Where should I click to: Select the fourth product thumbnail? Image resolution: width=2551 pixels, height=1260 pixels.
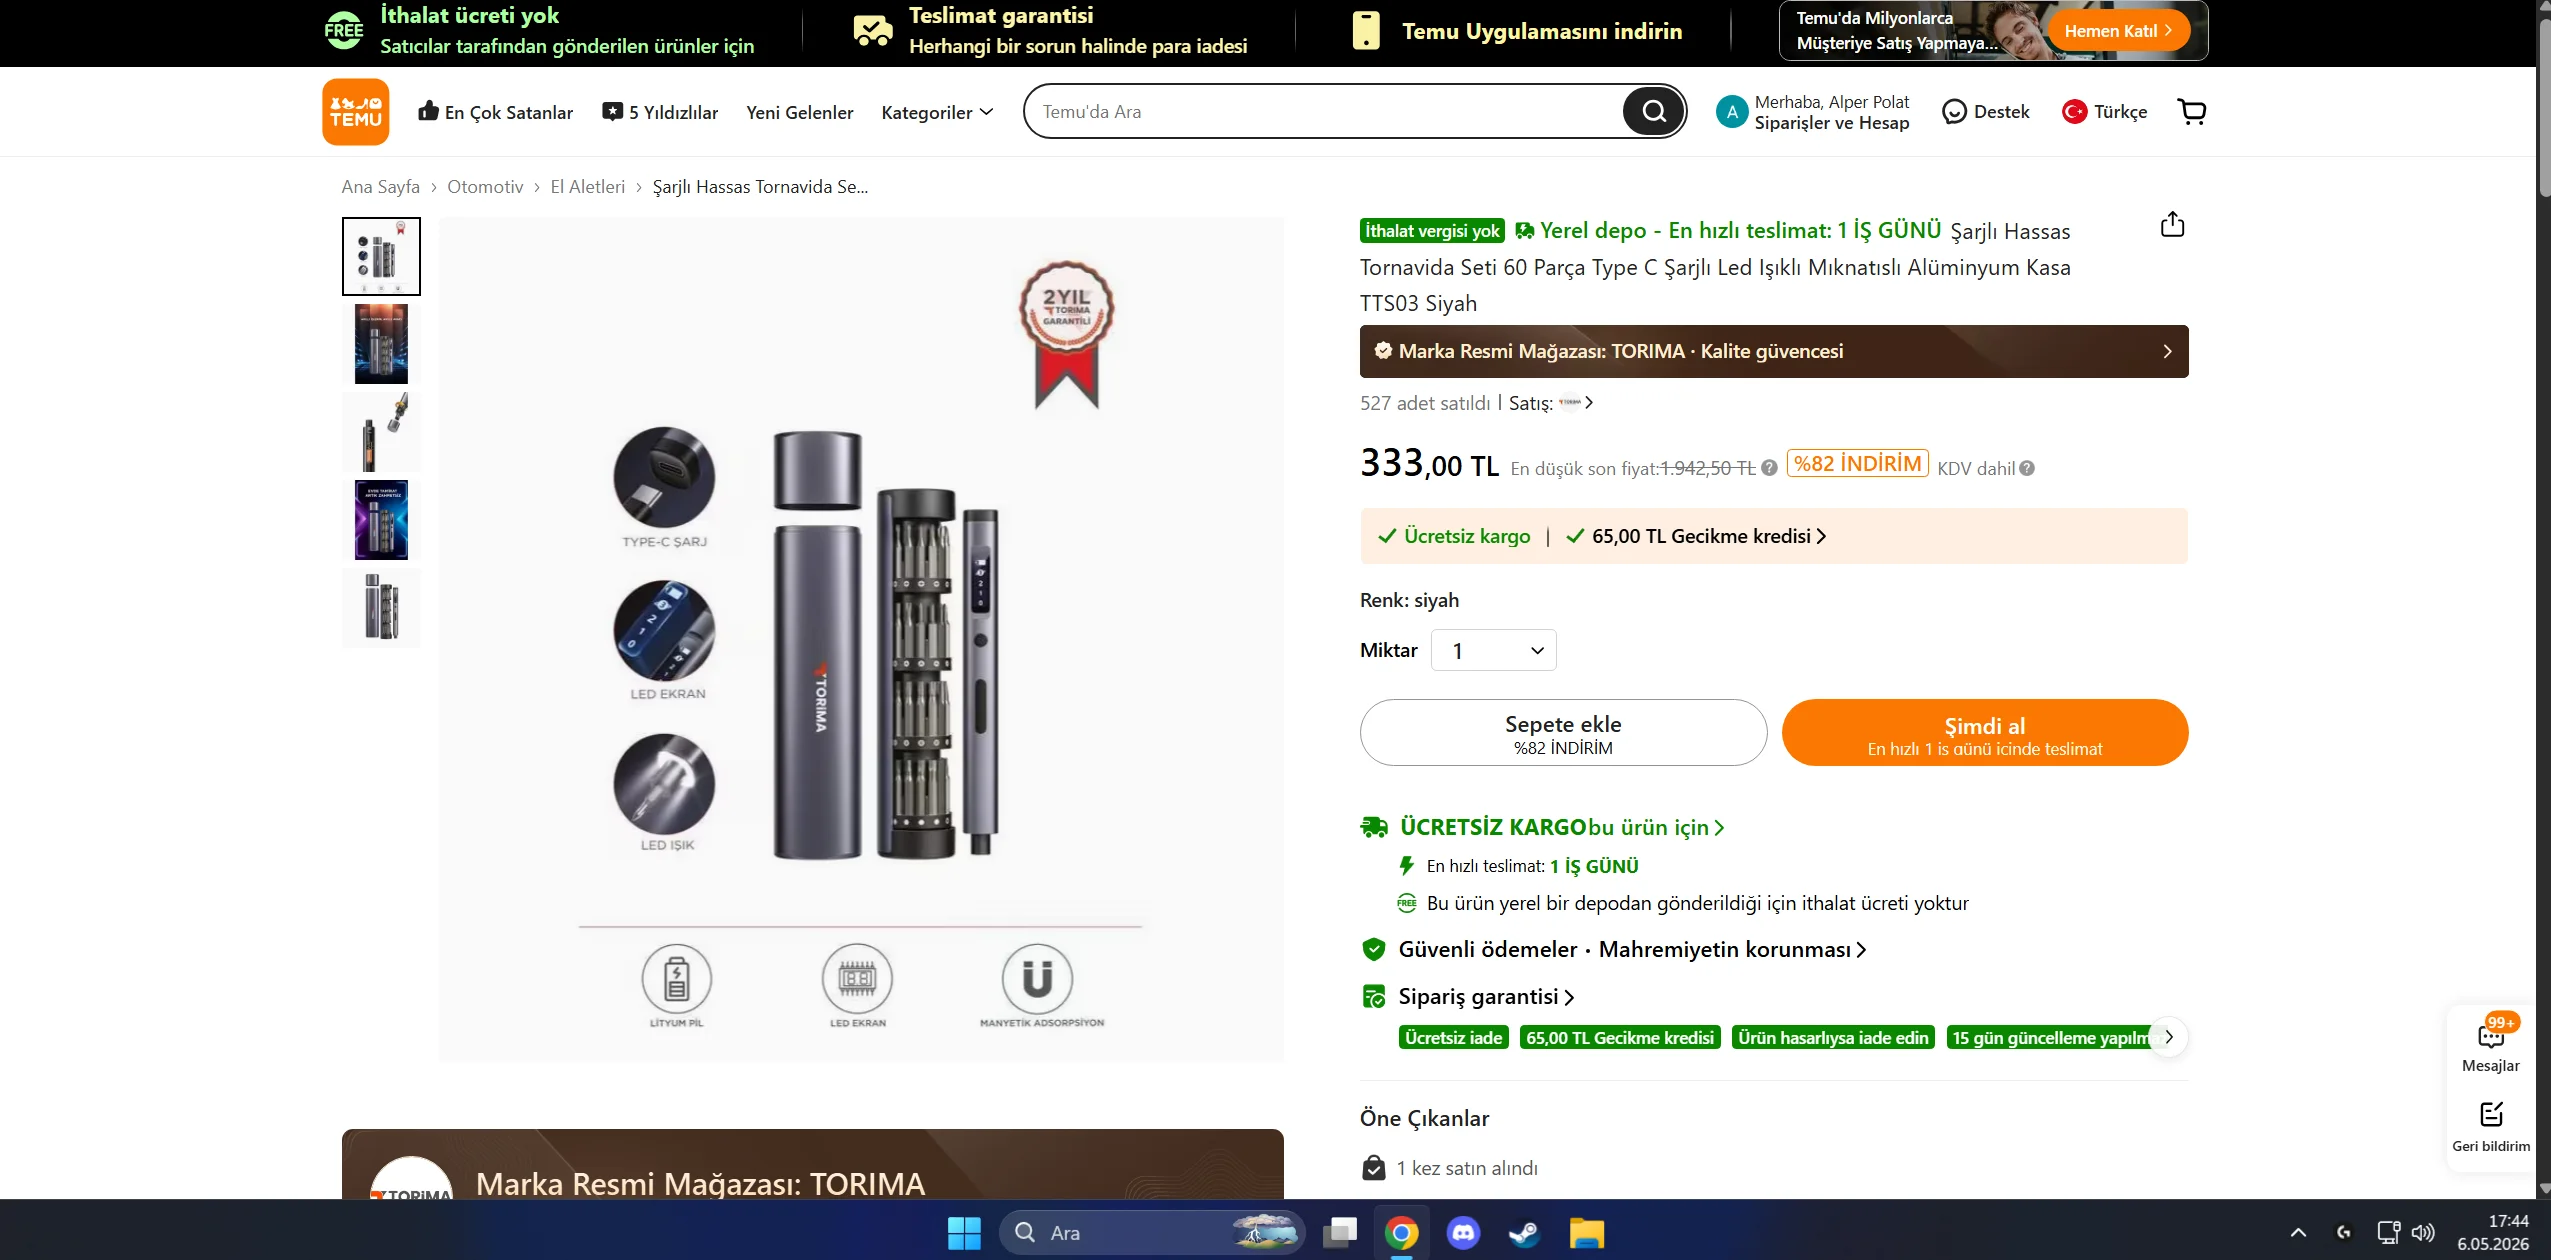click(381, 520)
